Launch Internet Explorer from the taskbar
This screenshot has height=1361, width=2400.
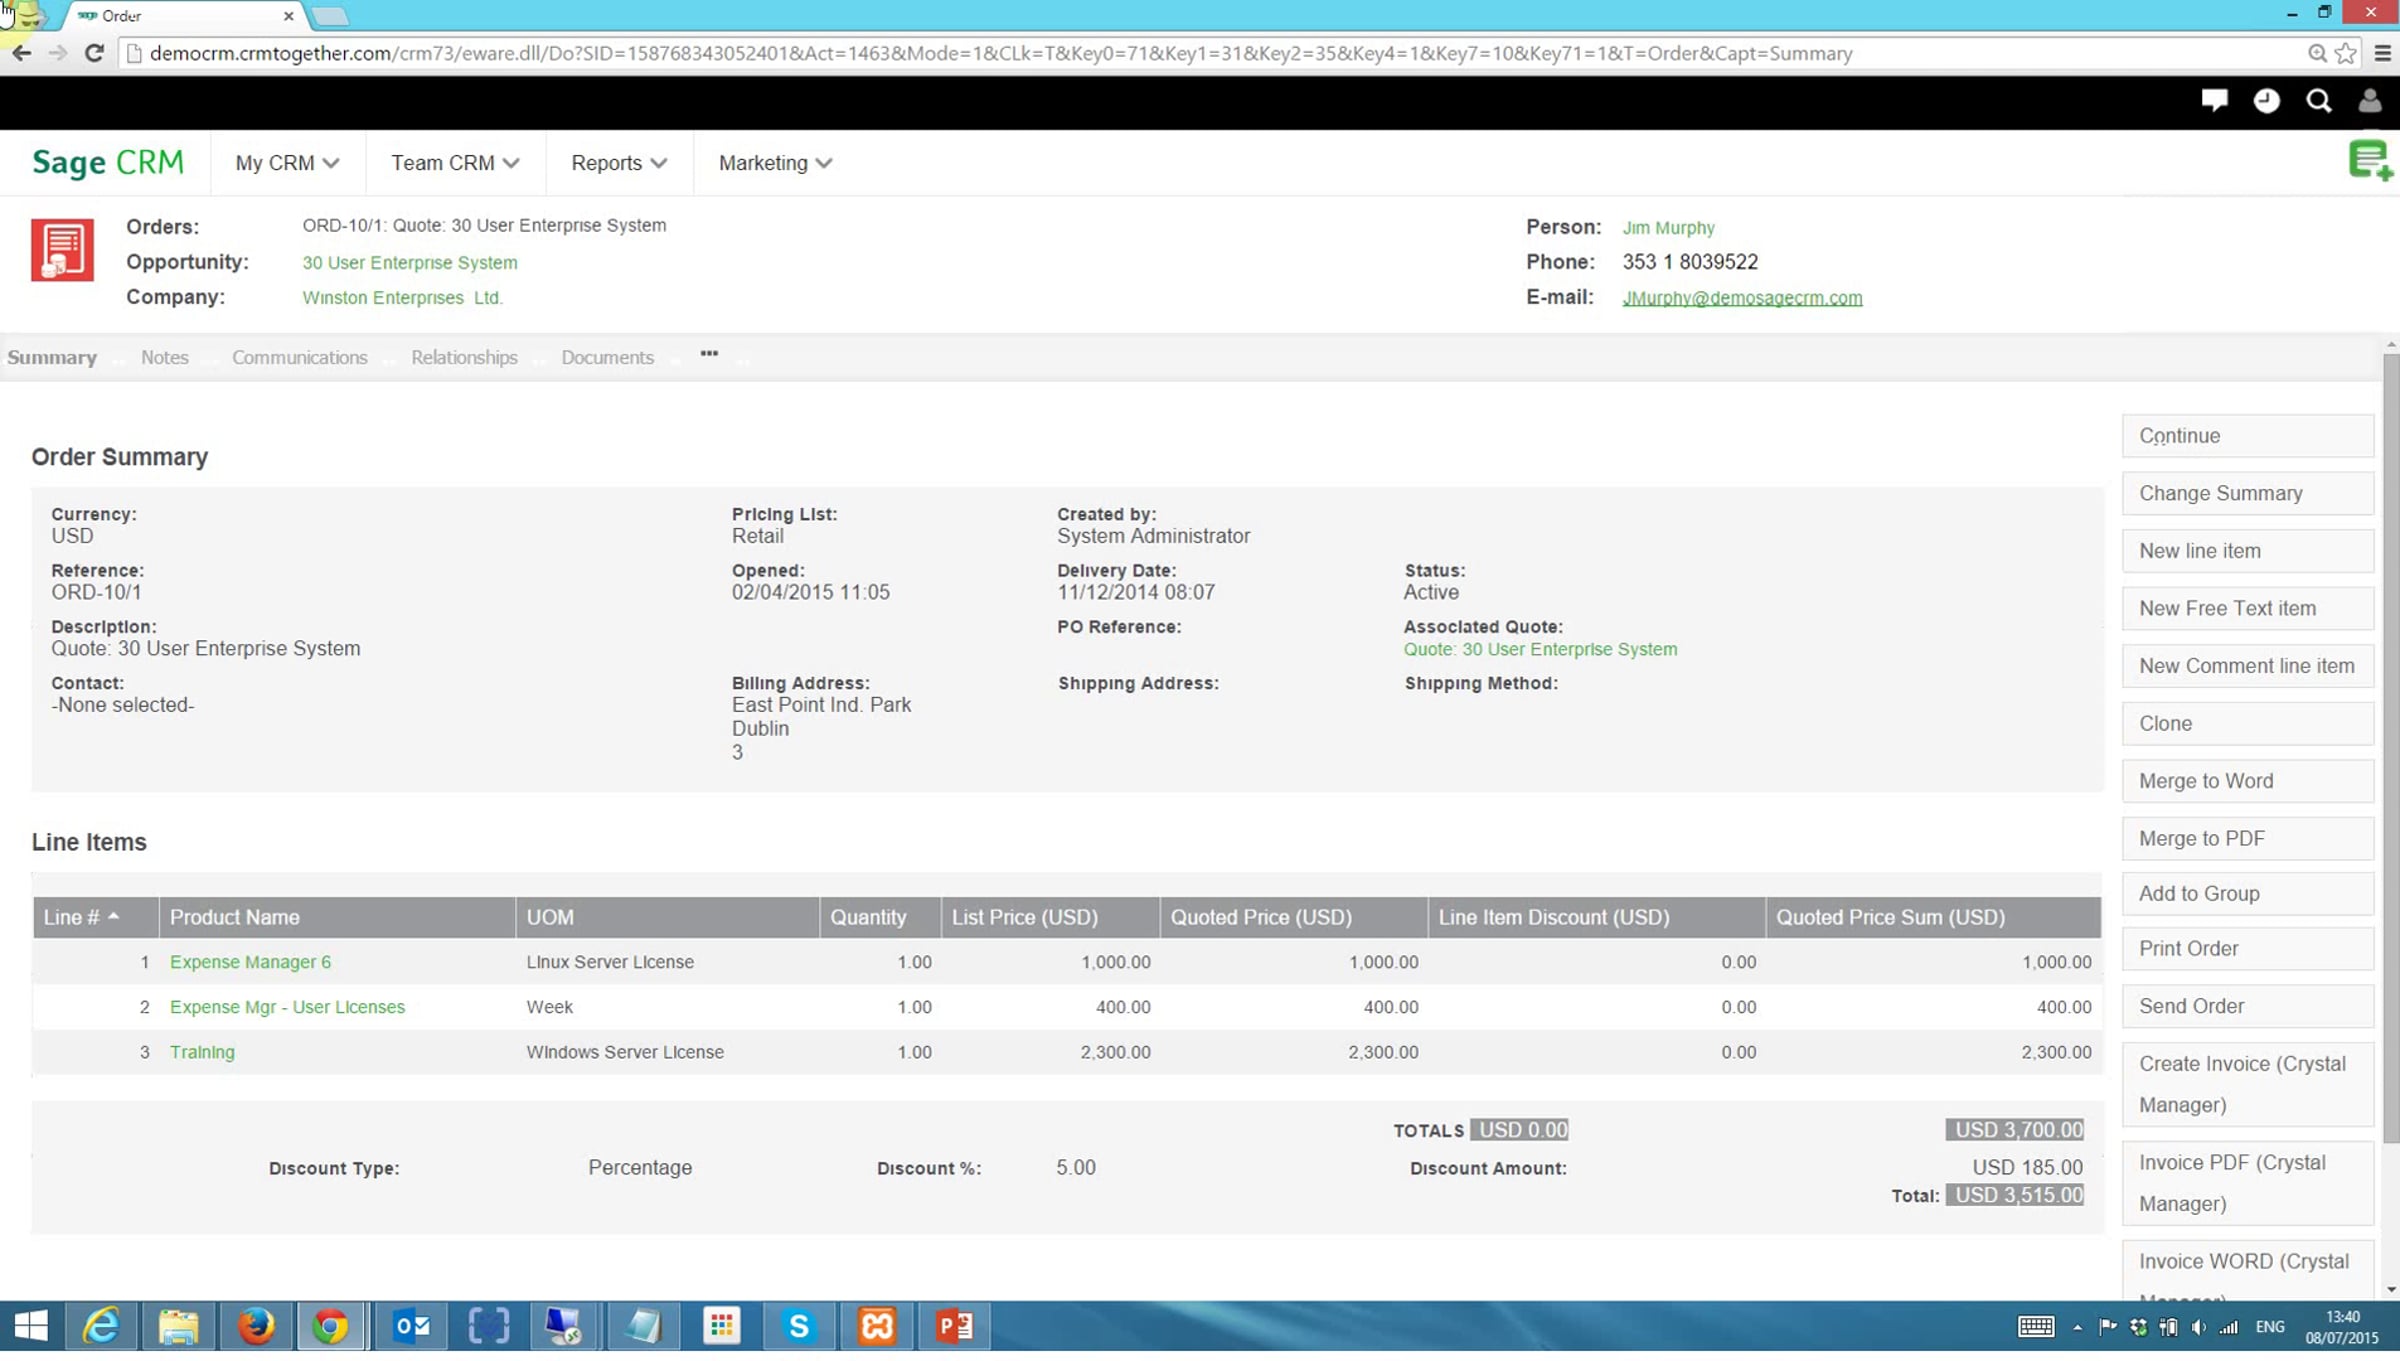point(101,1326)
